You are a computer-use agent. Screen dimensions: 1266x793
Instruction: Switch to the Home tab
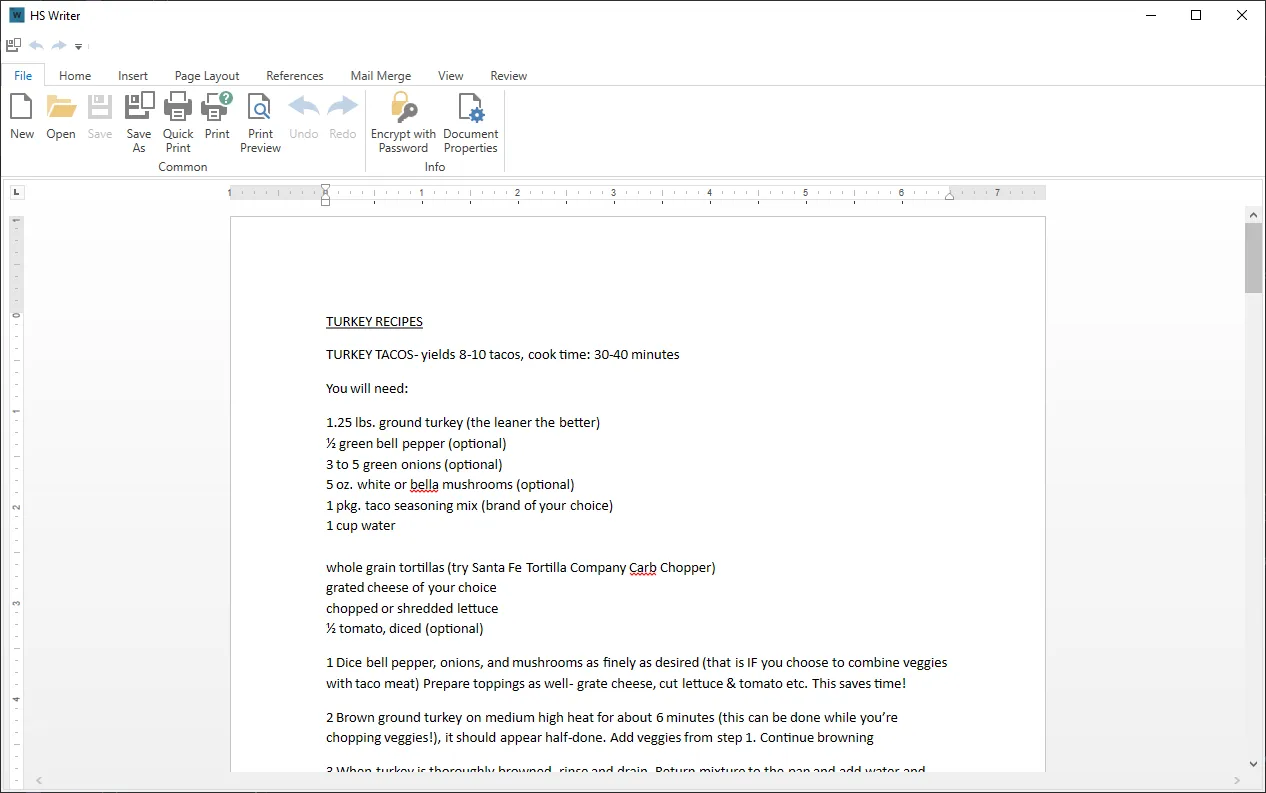[75, 75]
